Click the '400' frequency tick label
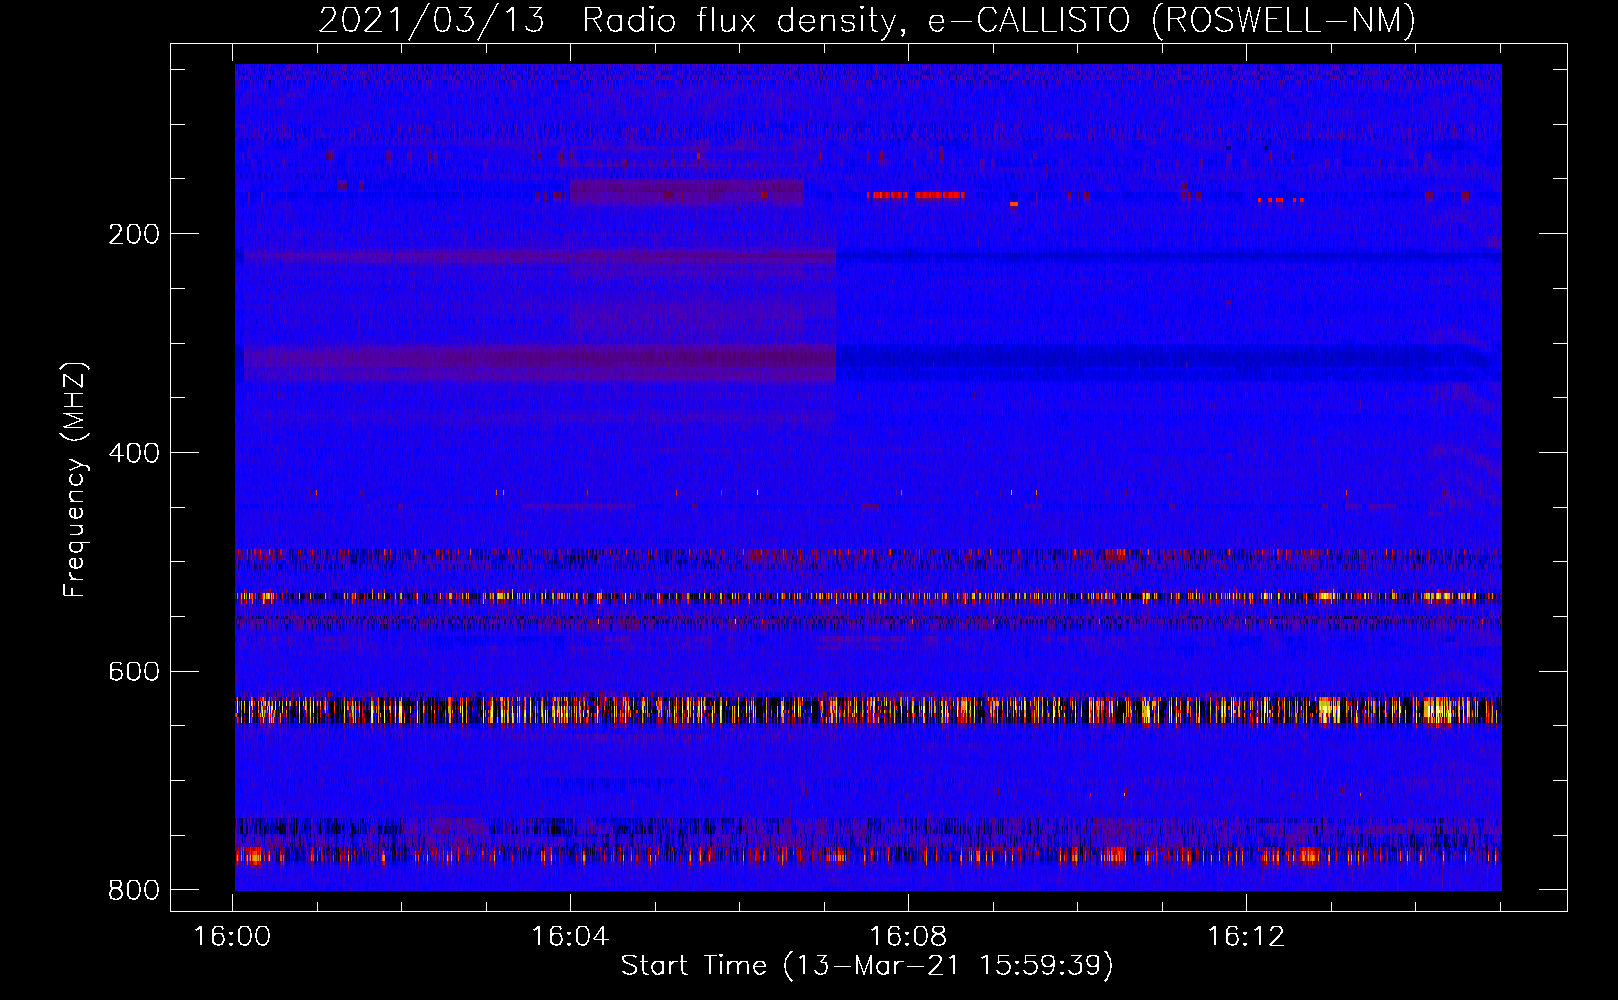This screenshot has height=1000, width=1618. (134, 453)
